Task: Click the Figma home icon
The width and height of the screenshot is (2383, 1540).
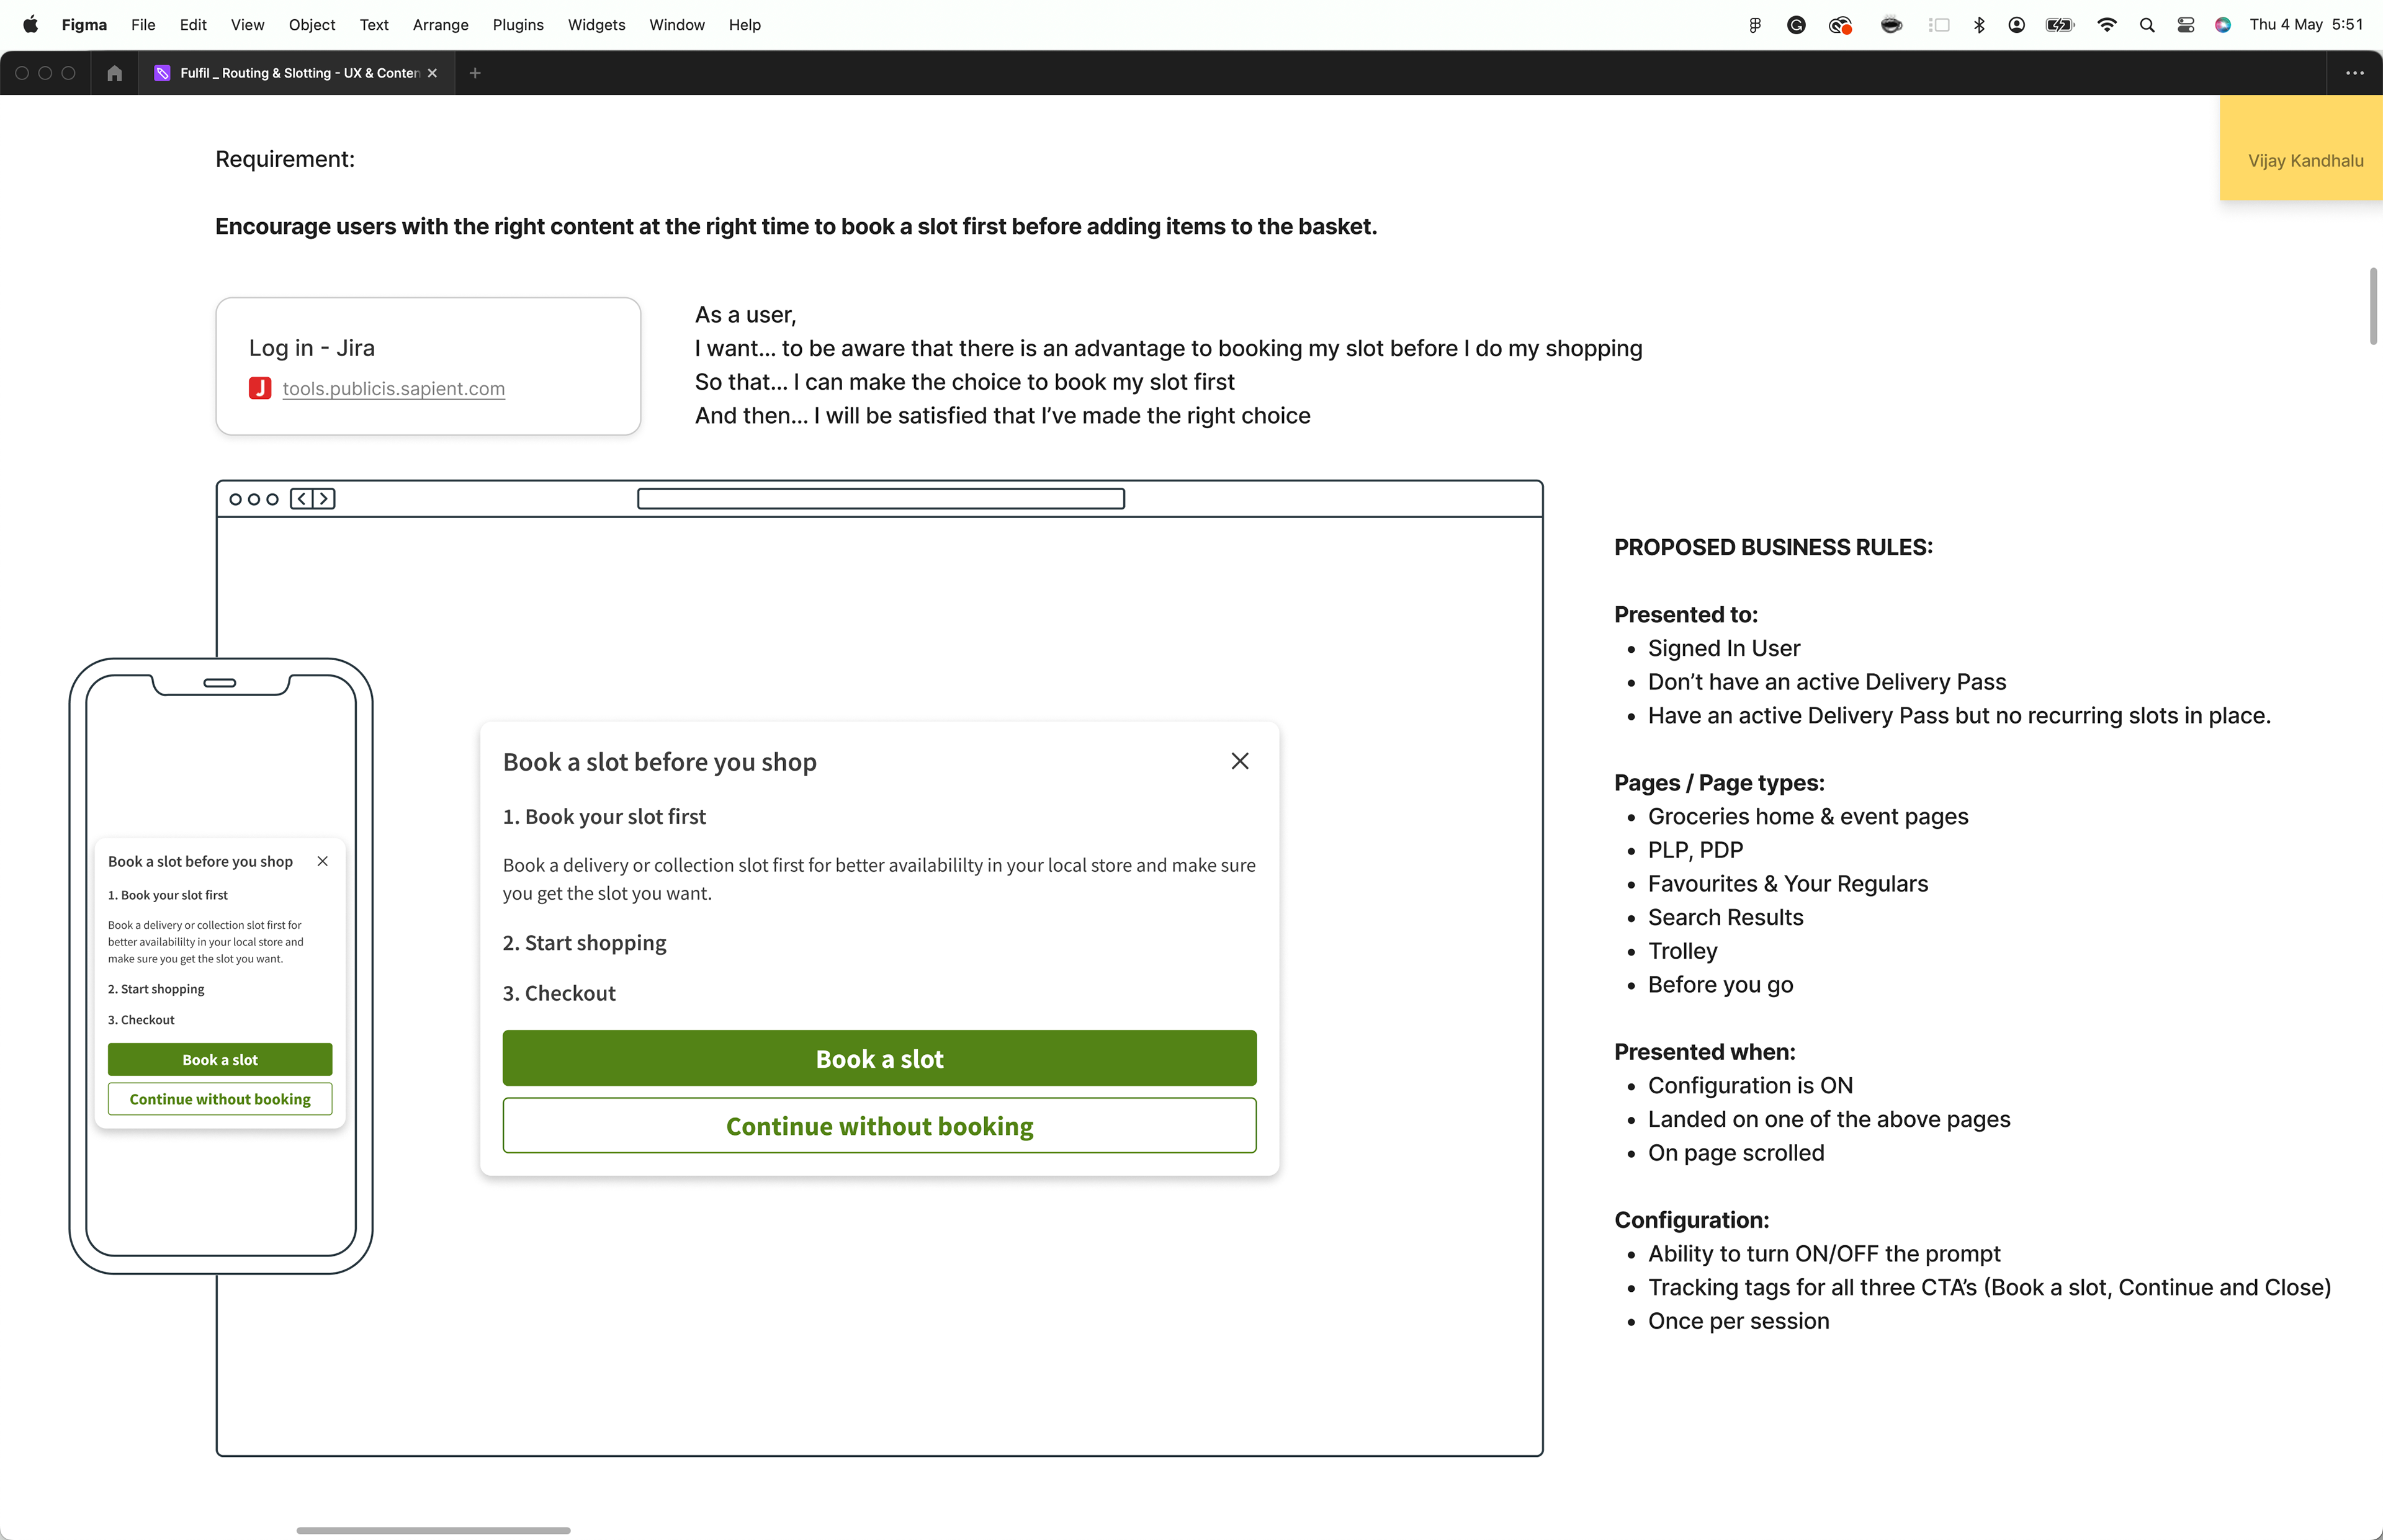Action: tap(114, 73)
